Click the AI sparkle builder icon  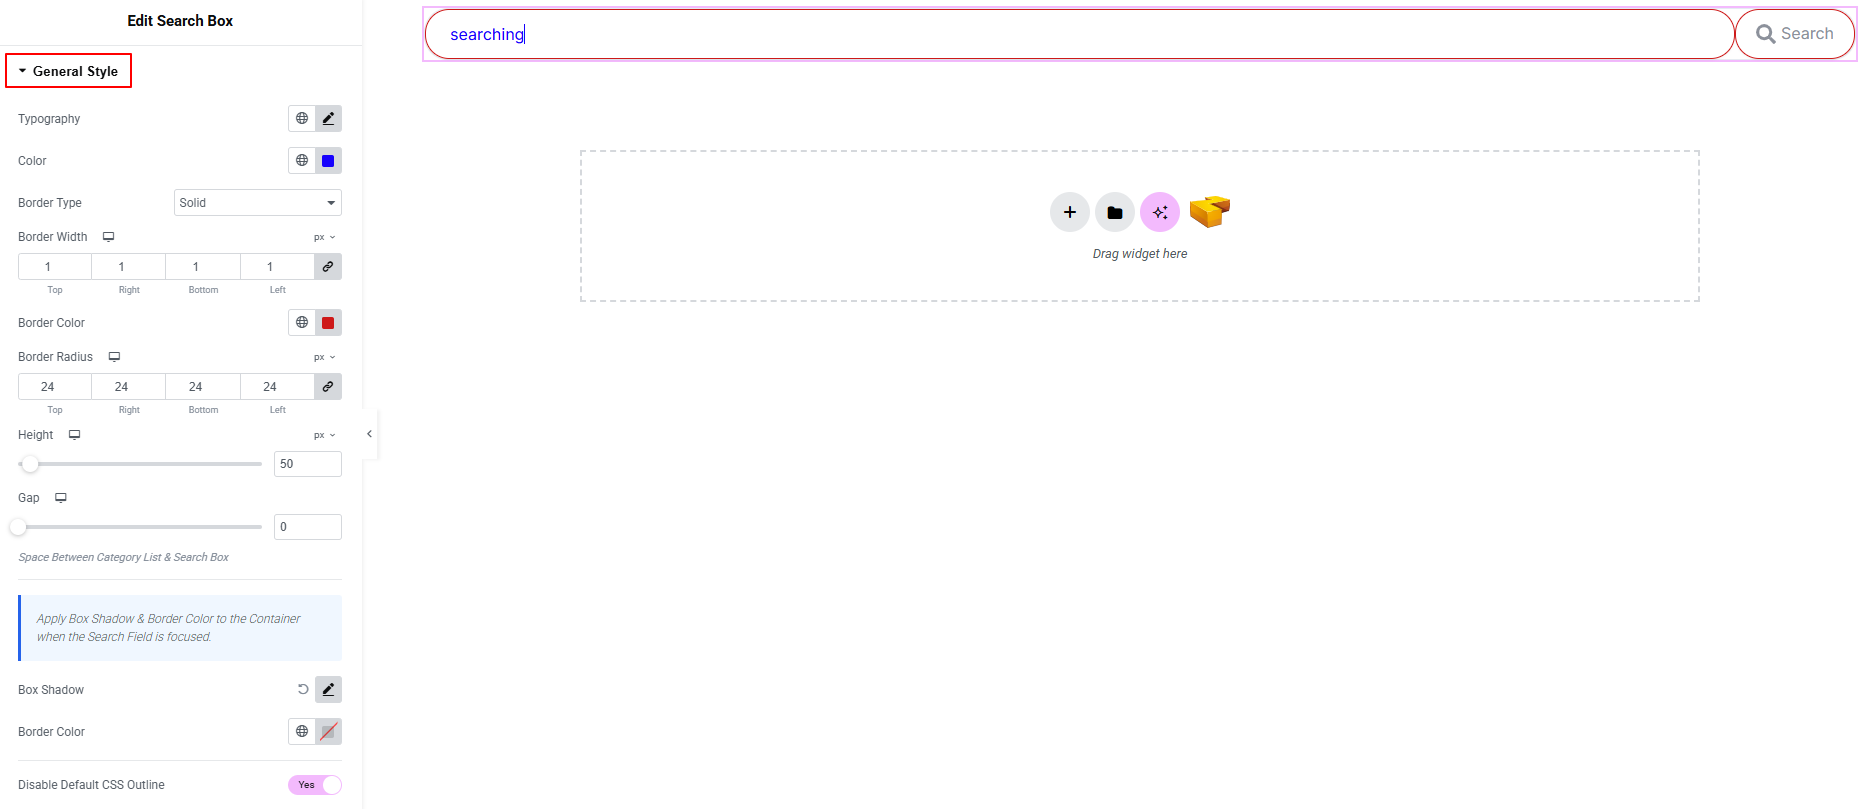click(1159, 212)
